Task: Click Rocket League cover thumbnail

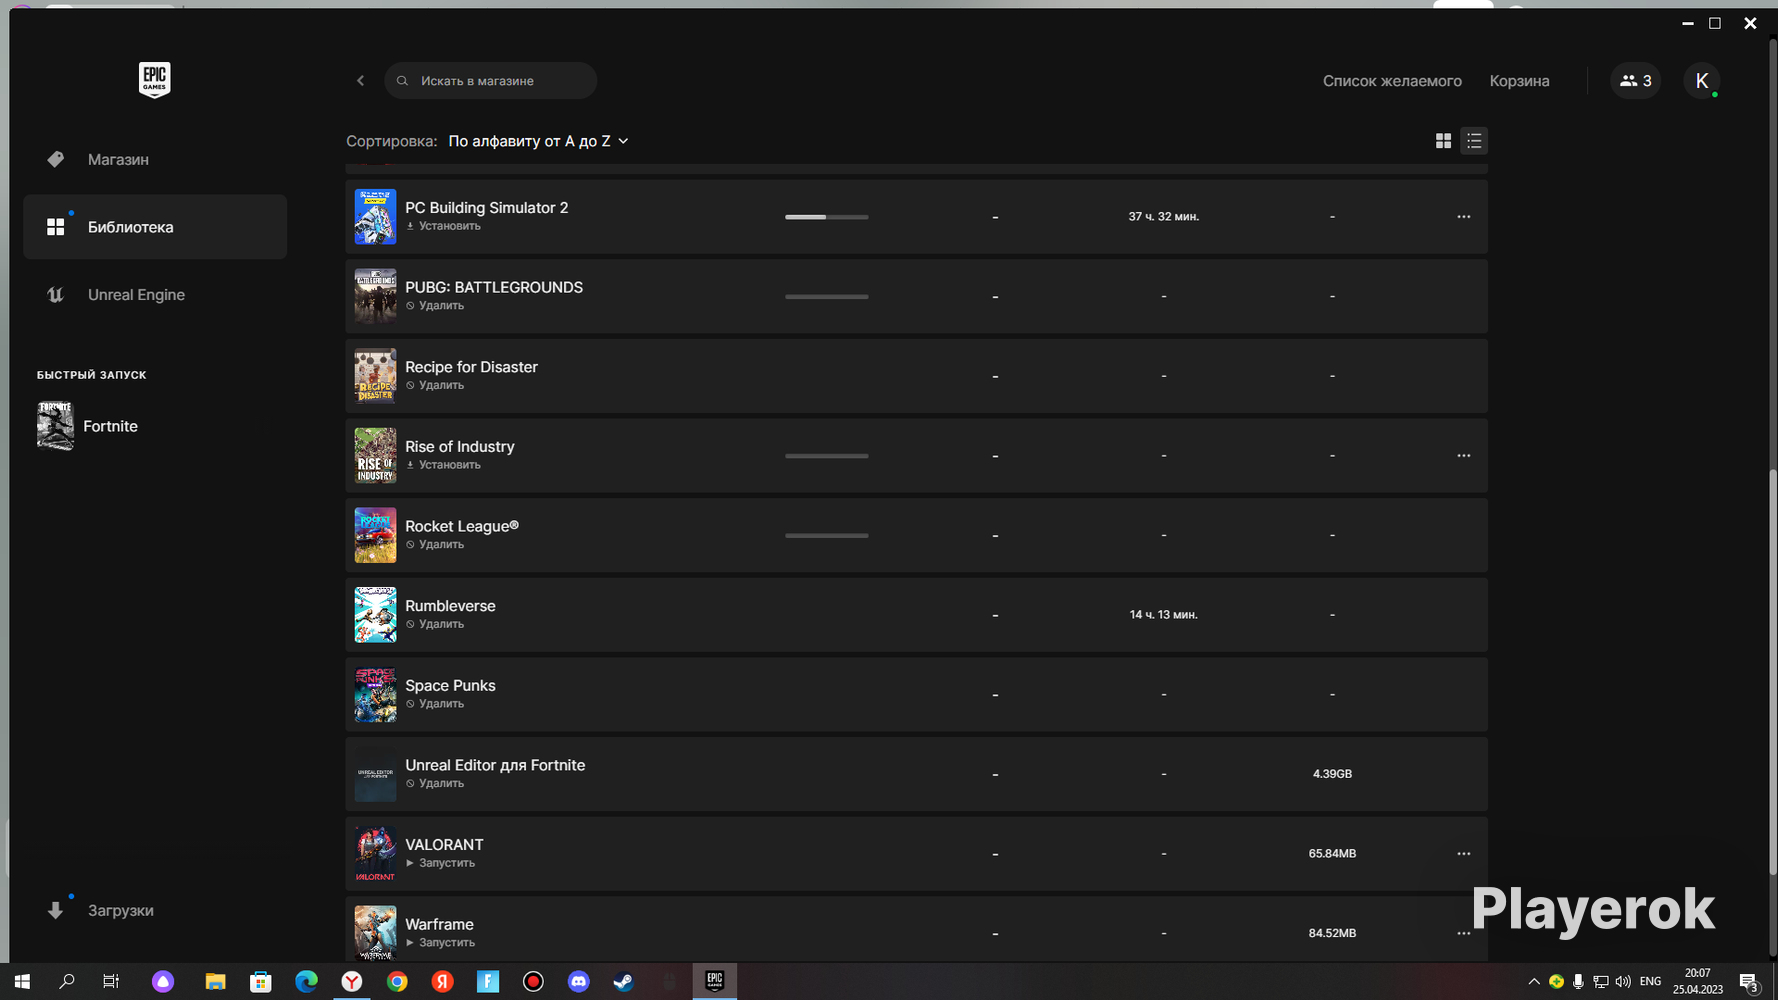Action: coord(375,535)
